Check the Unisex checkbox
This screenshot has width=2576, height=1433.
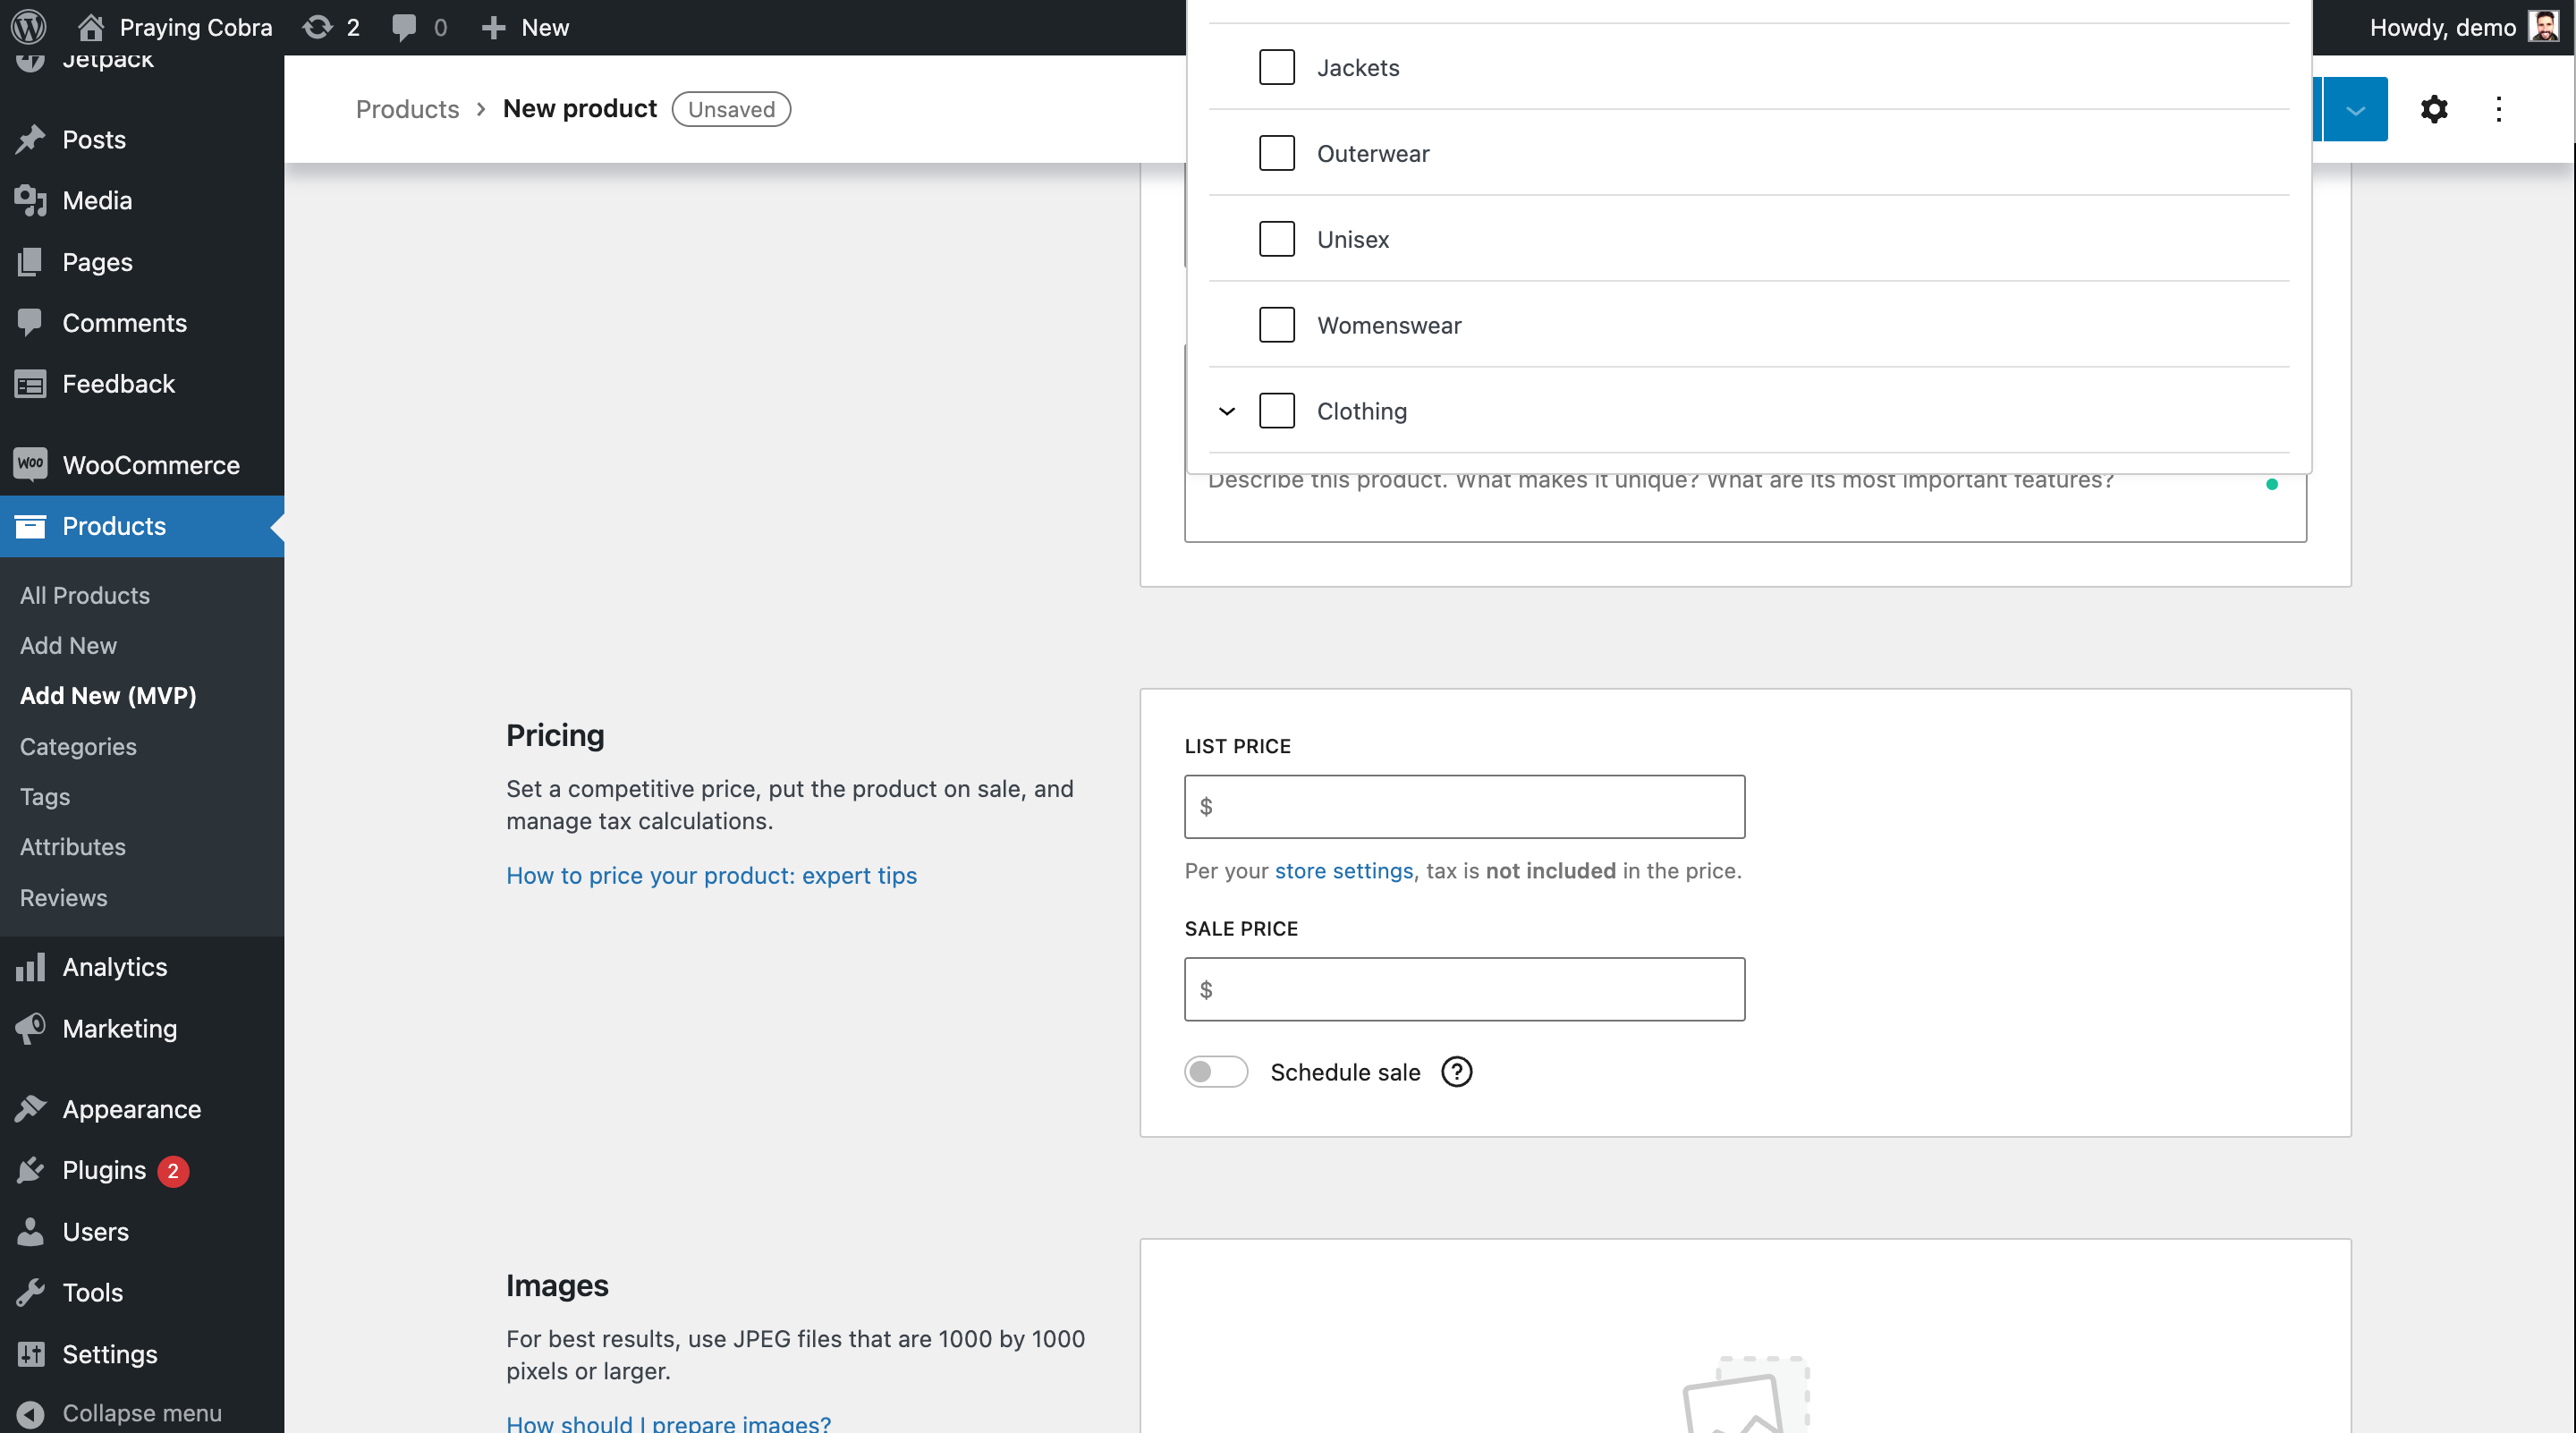[1277, 239]
